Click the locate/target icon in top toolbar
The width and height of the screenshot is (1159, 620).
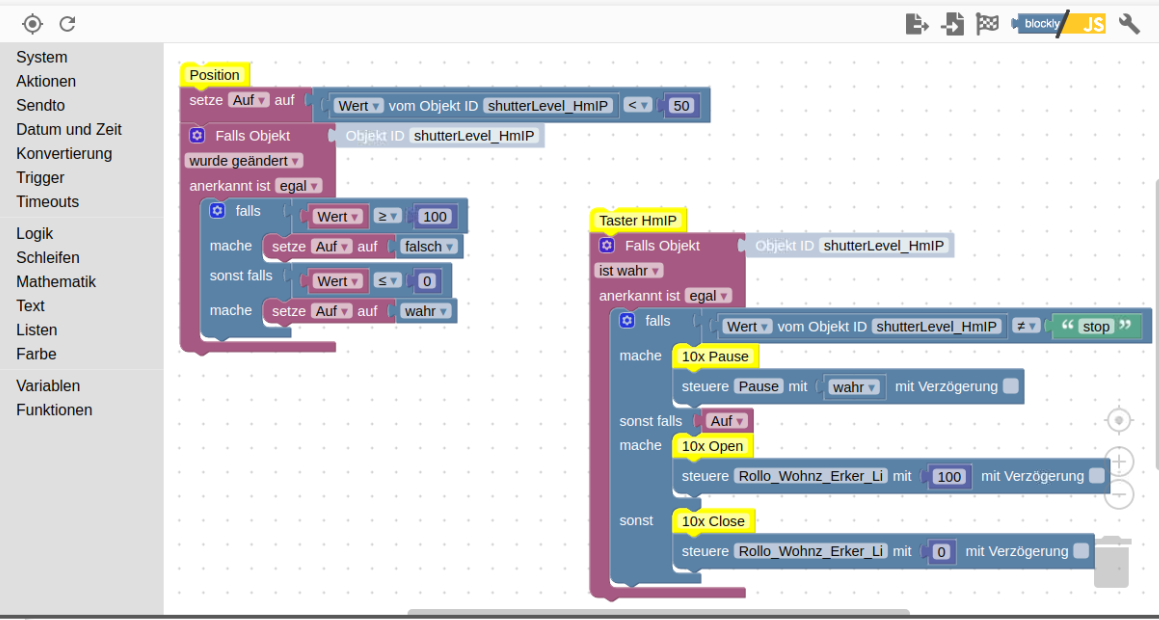pyautogui.click(x=32, y=24)
